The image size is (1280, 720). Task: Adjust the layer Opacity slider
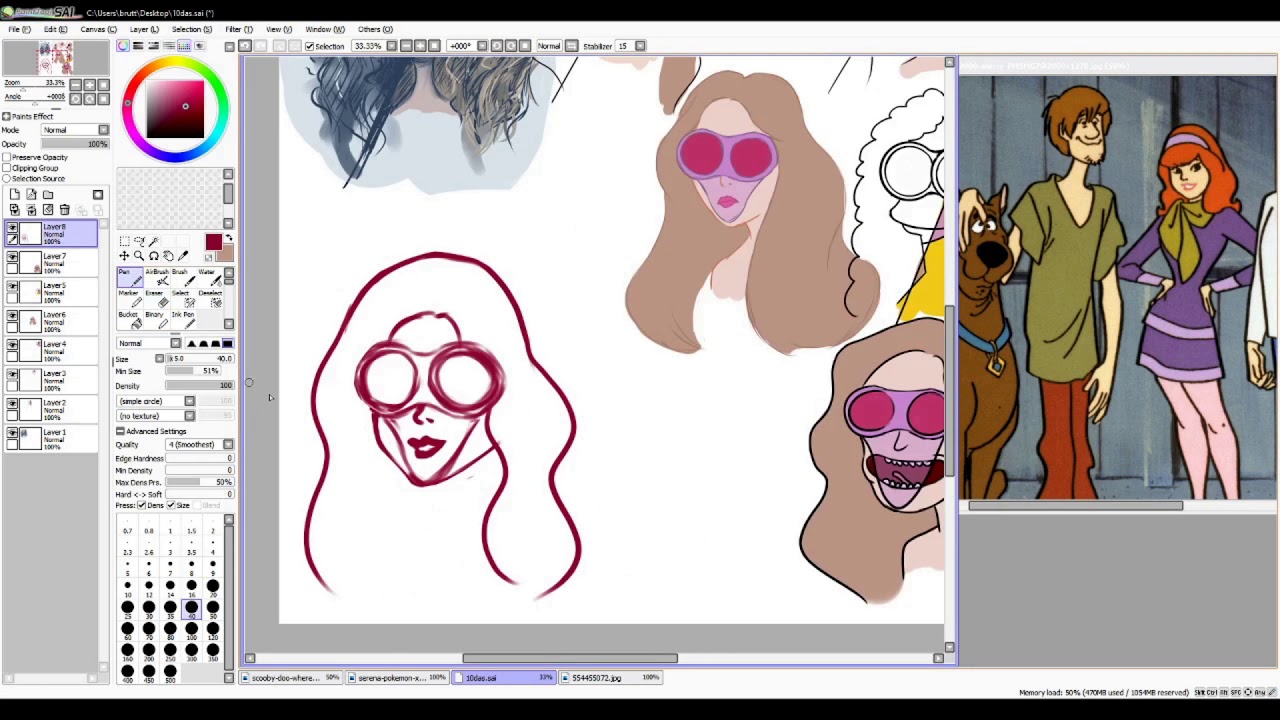[x=75, y=144]
